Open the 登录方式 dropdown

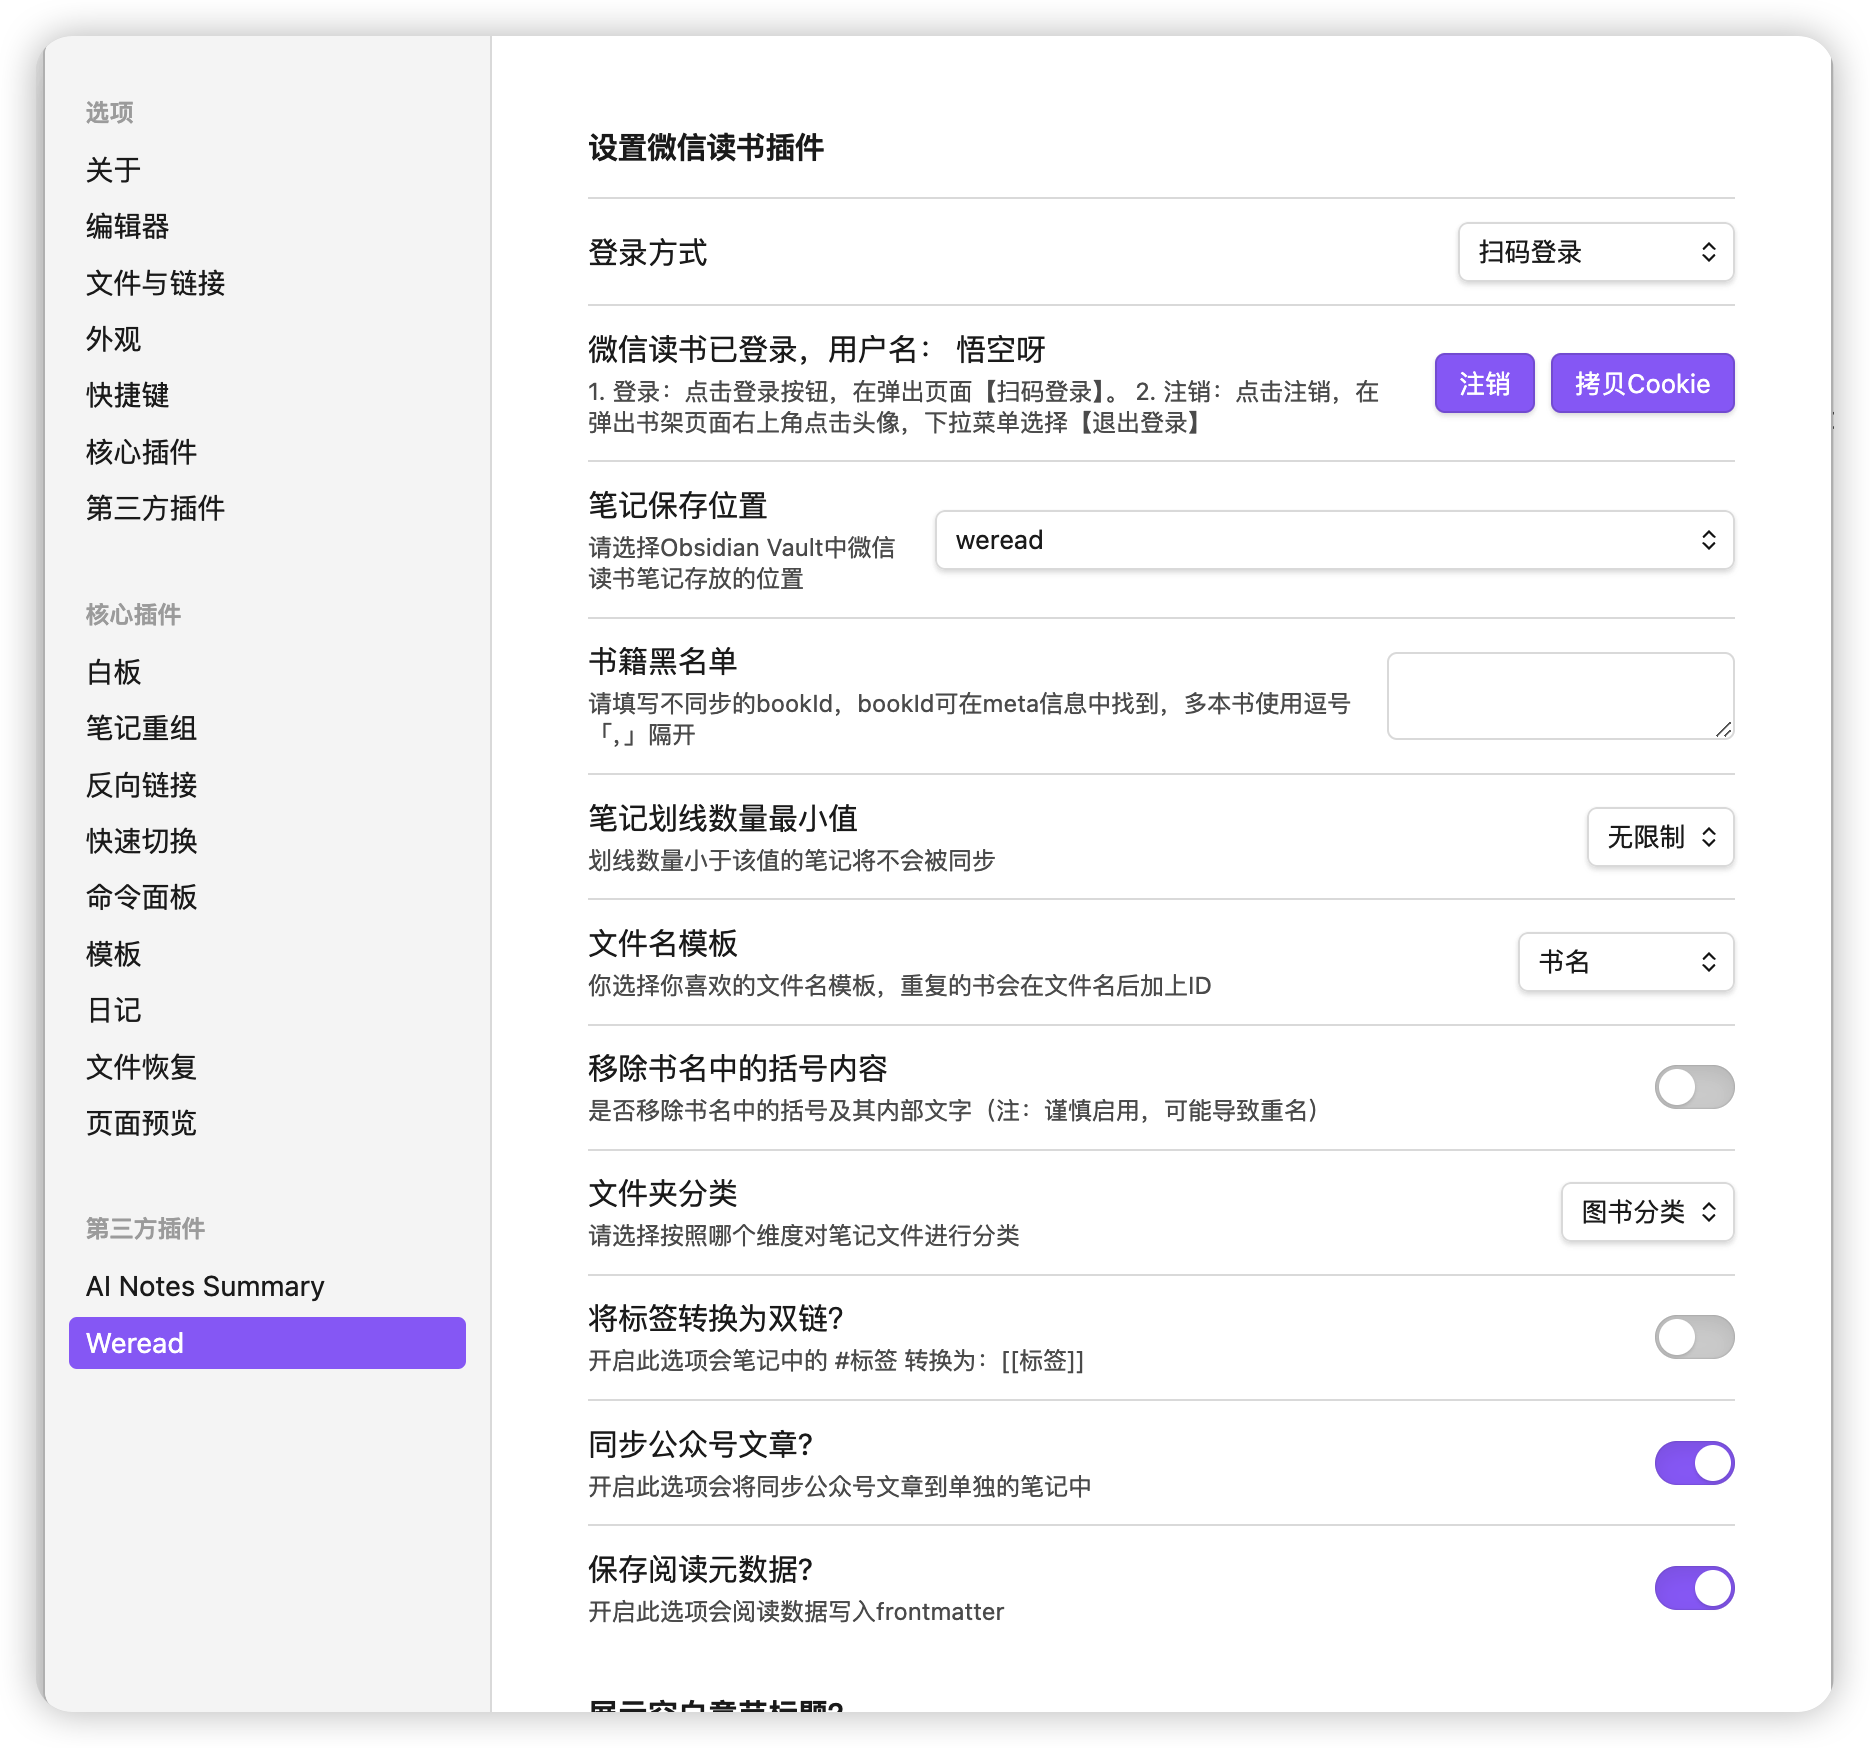1595,252
